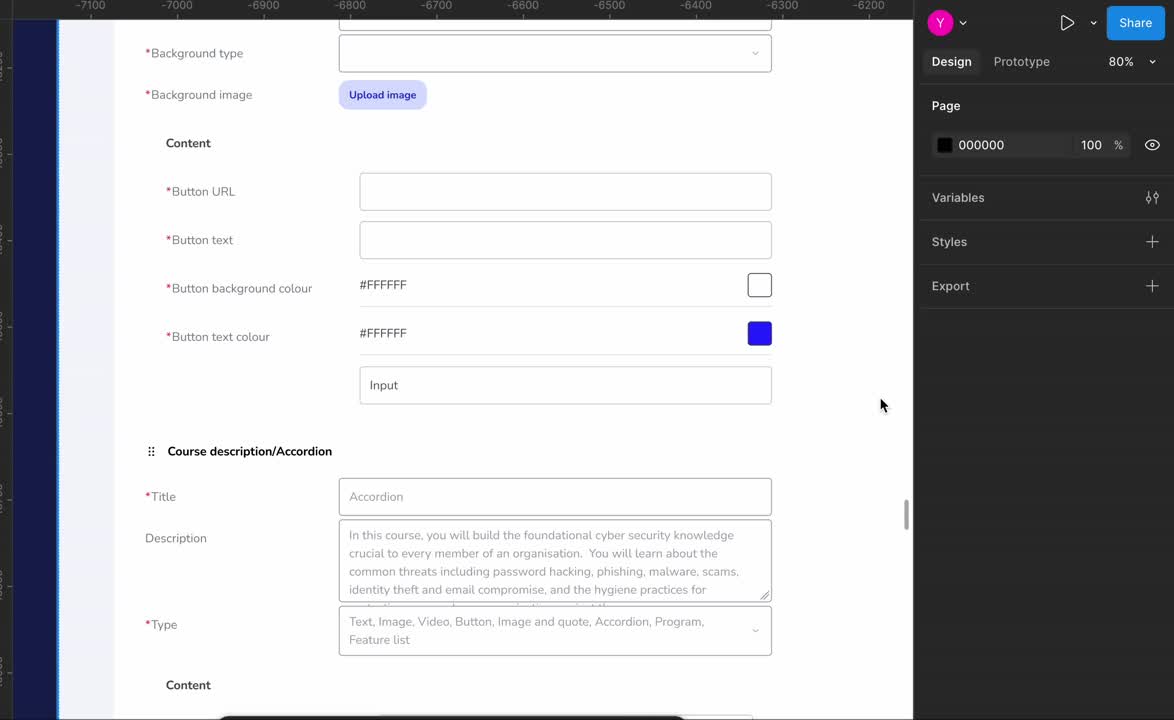Screen dimensions: 1174x720
Task: Select the Button text colour #FFFFFF value
Action: point(383,334)
